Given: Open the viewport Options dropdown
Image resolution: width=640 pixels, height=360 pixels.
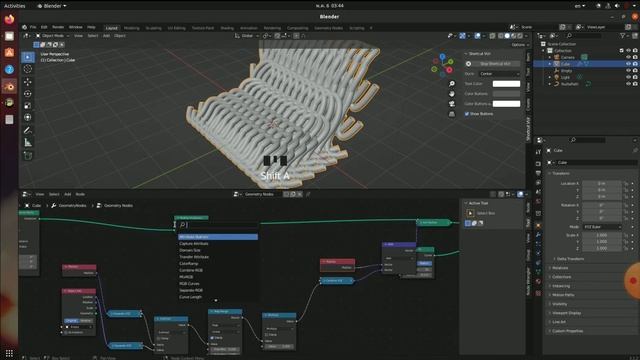Looking at the screenshot, I should [519, 44].
